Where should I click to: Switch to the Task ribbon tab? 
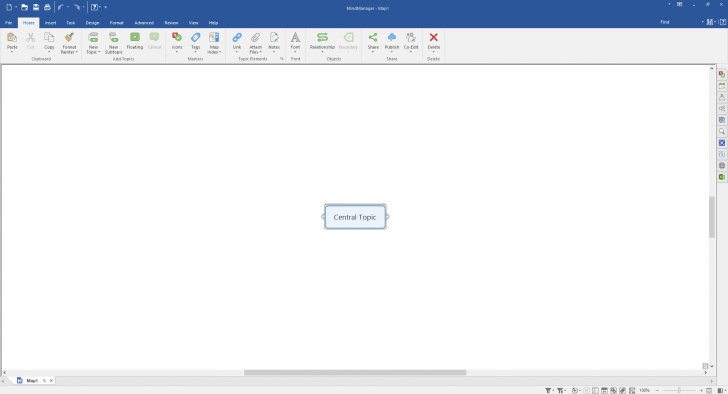[x=71, y=23]
